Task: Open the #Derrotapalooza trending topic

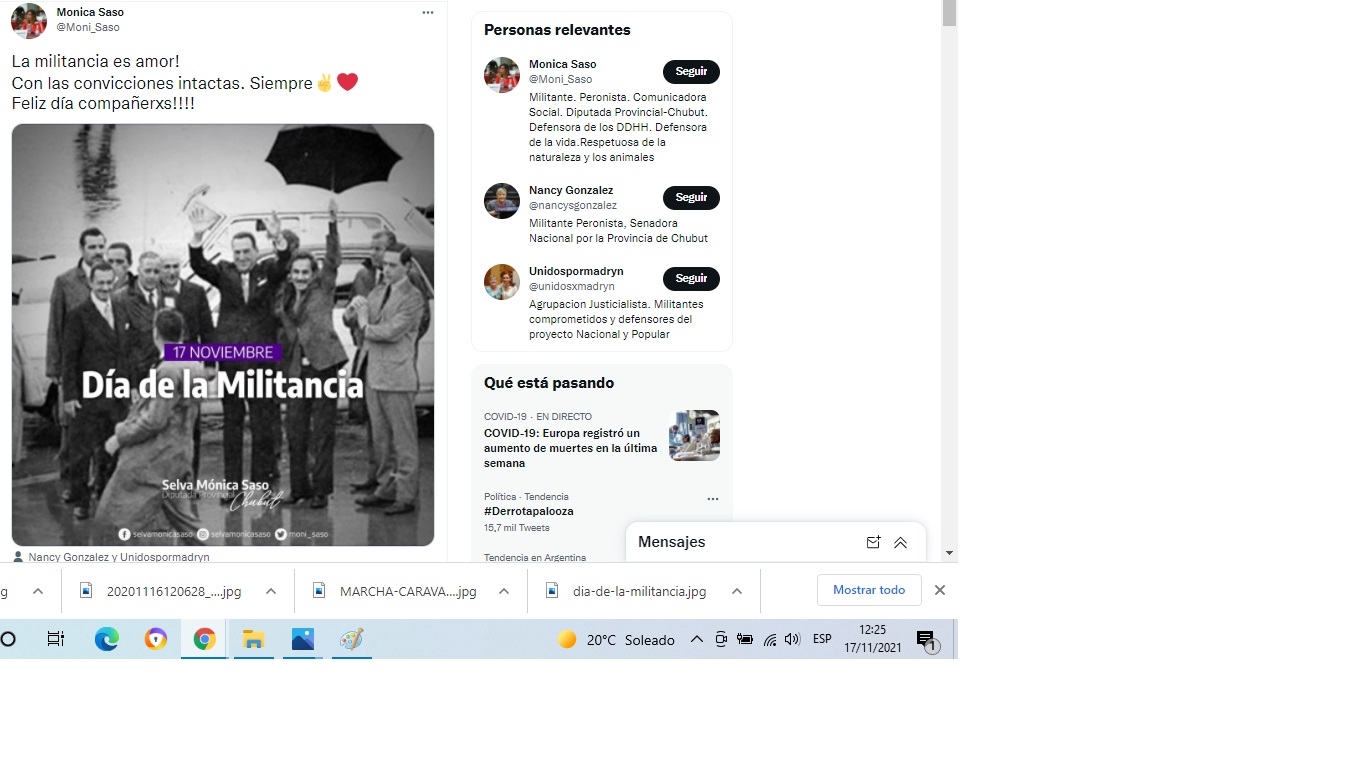Action: (529, 511)
